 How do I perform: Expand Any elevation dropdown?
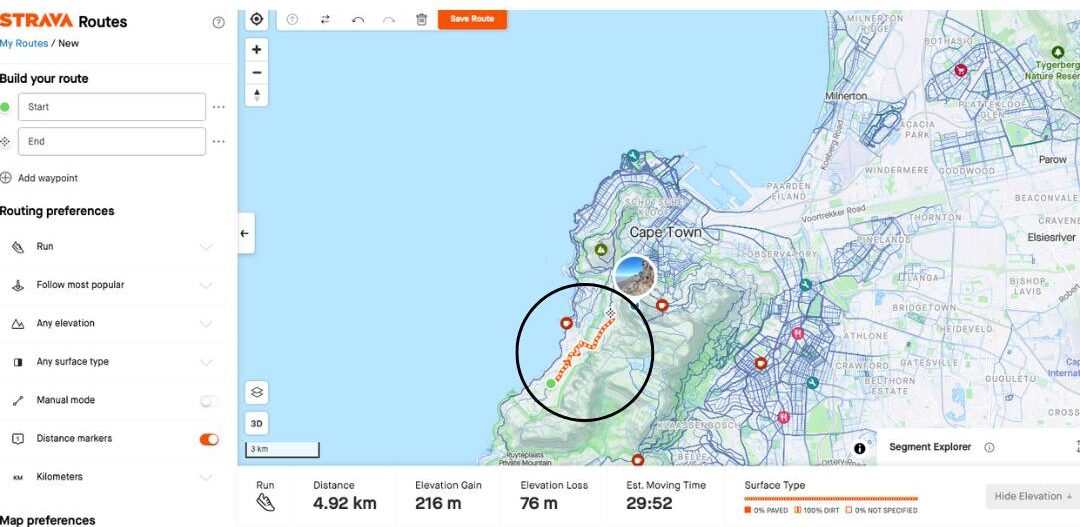point(206,323)
